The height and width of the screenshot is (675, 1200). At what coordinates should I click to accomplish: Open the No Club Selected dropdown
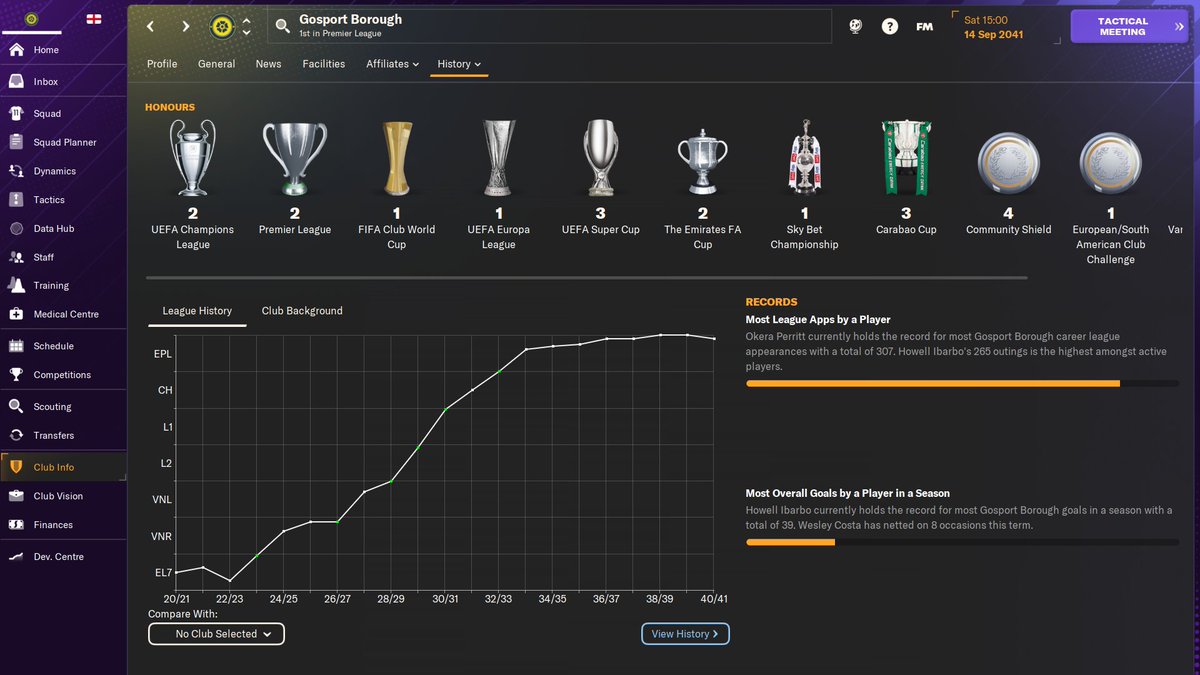(x=216, y=634)
